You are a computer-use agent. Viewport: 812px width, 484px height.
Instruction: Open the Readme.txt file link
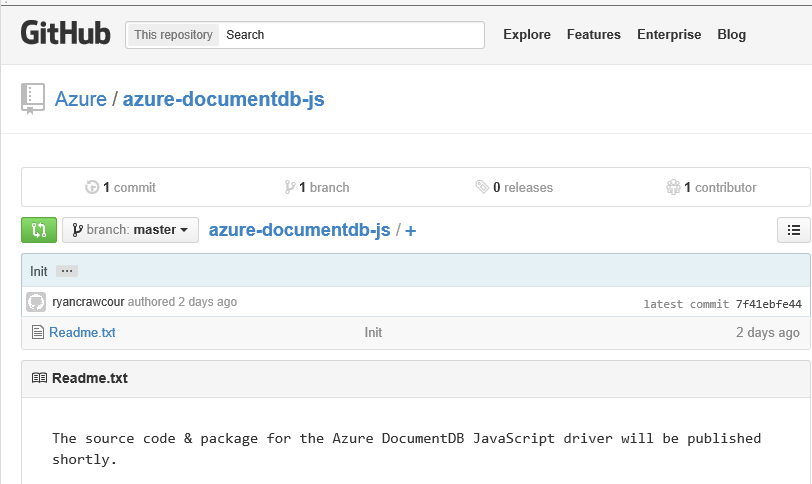[x=82, y=332]
